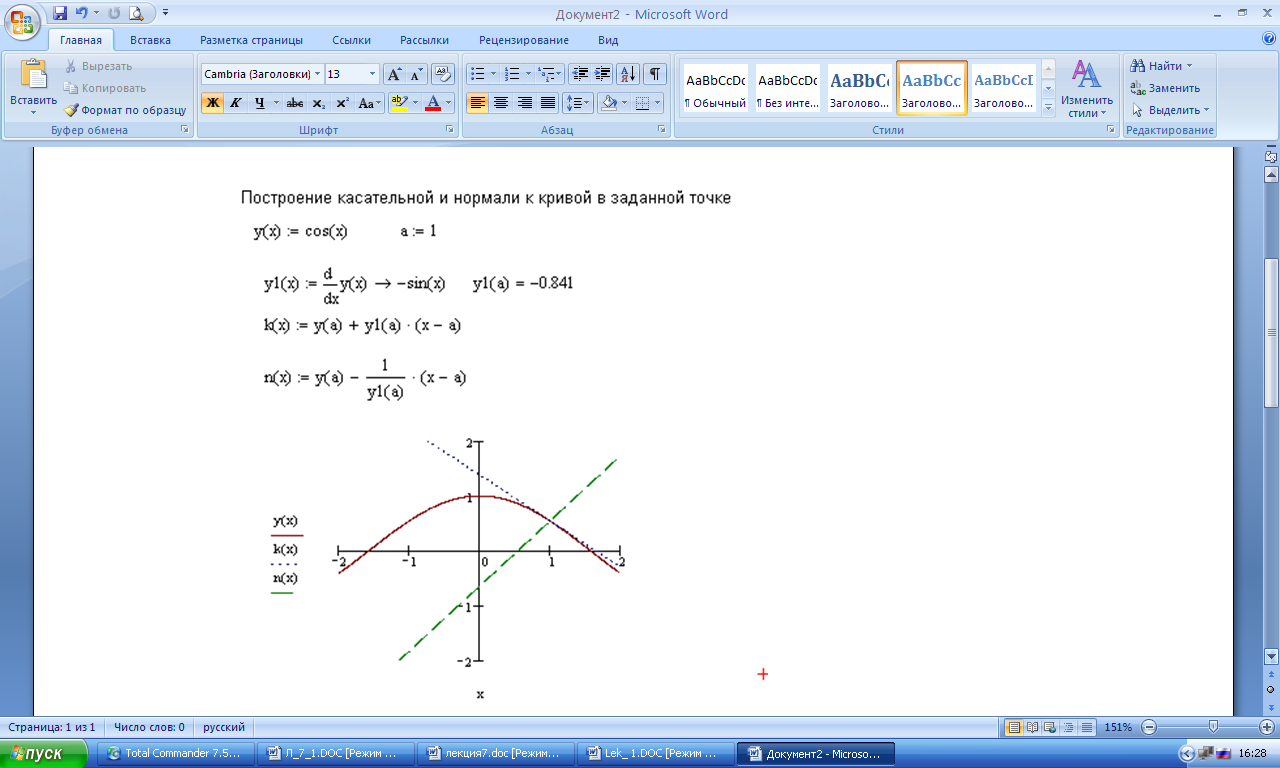Open Change Case (Аа) dropdown

[370, 103]
